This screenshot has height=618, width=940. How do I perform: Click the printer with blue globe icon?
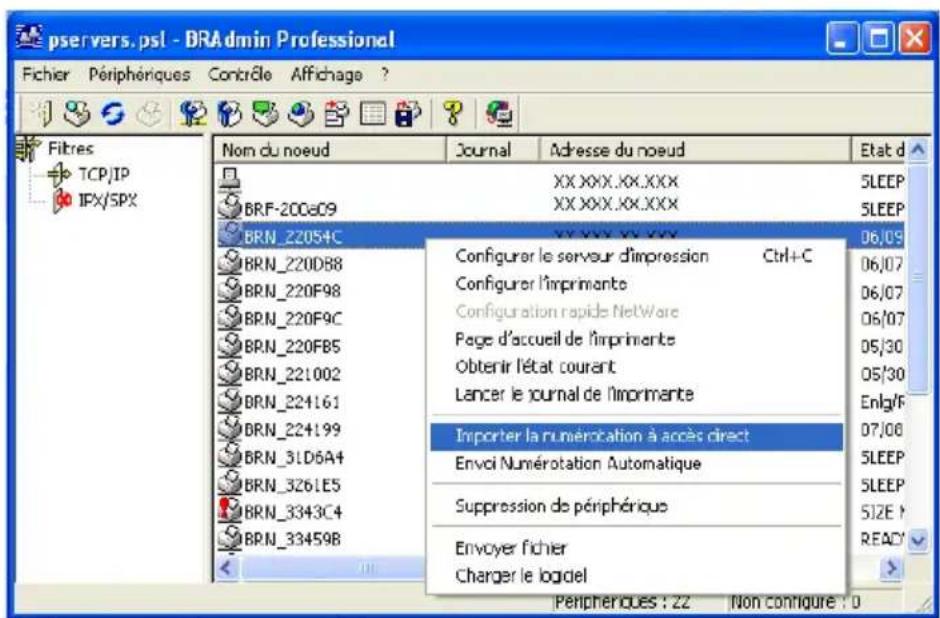click(x=299, y=113)
